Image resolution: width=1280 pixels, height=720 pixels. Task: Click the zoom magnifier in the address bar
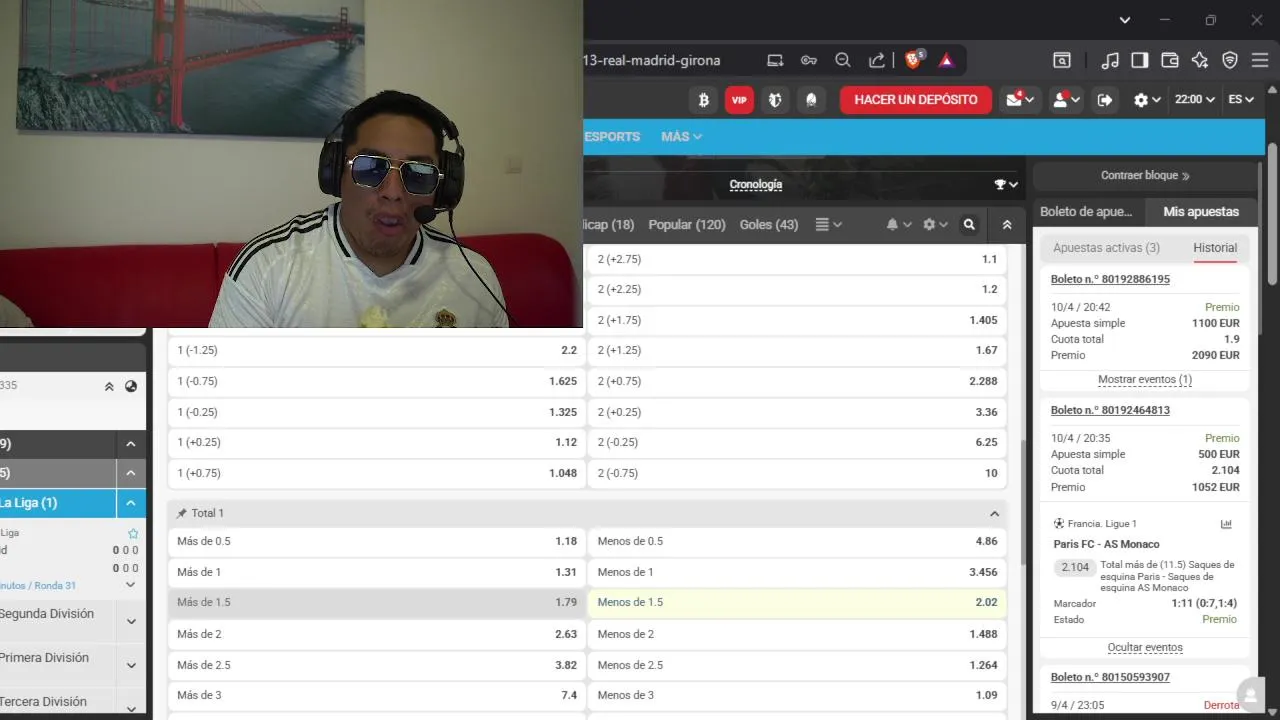(x=843, y=60)
